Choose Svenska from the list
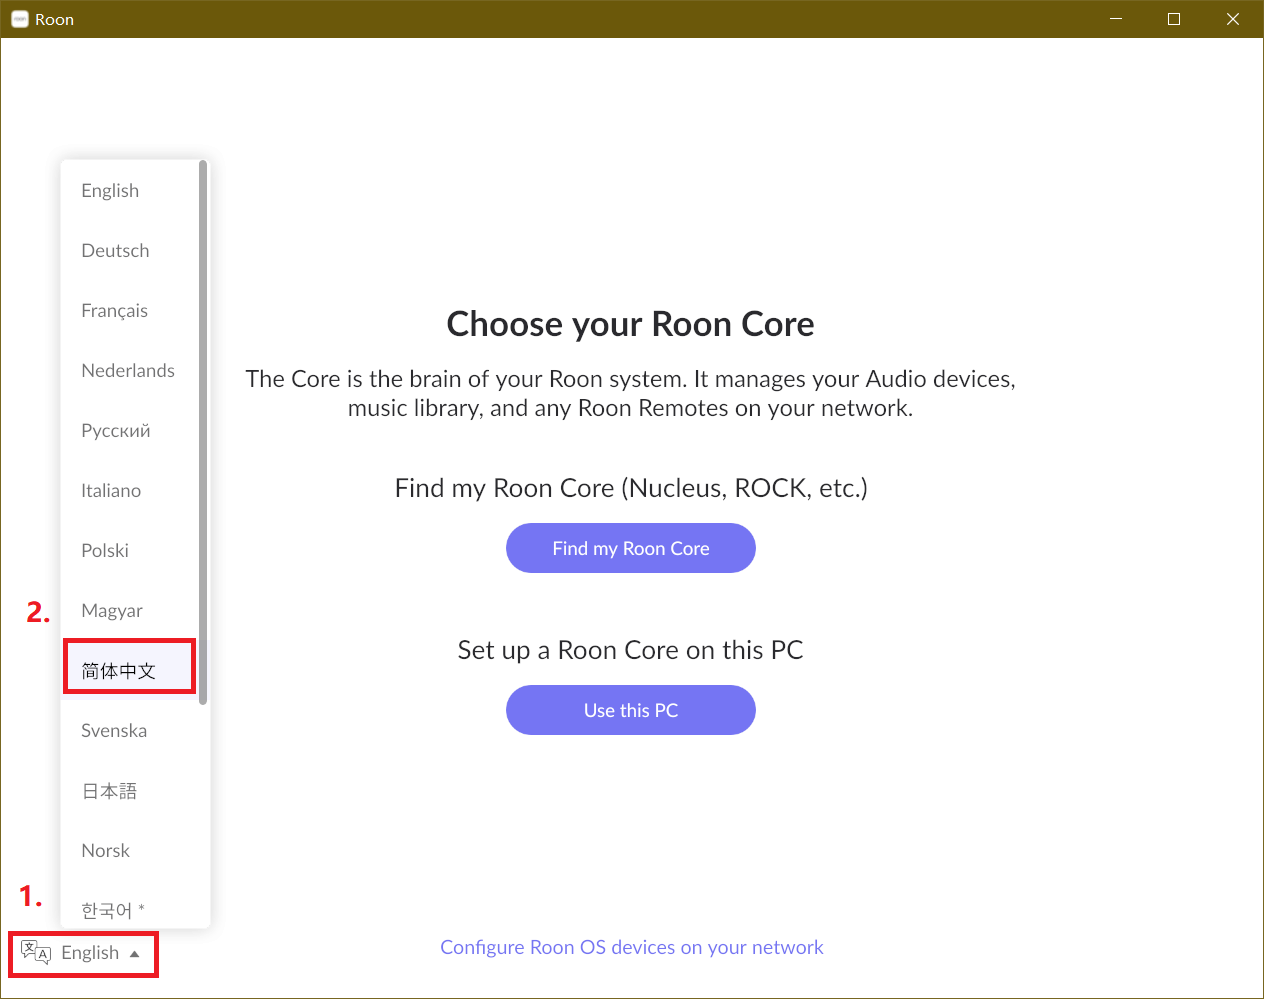This screenshot has height=999, width=1264. 114,731
